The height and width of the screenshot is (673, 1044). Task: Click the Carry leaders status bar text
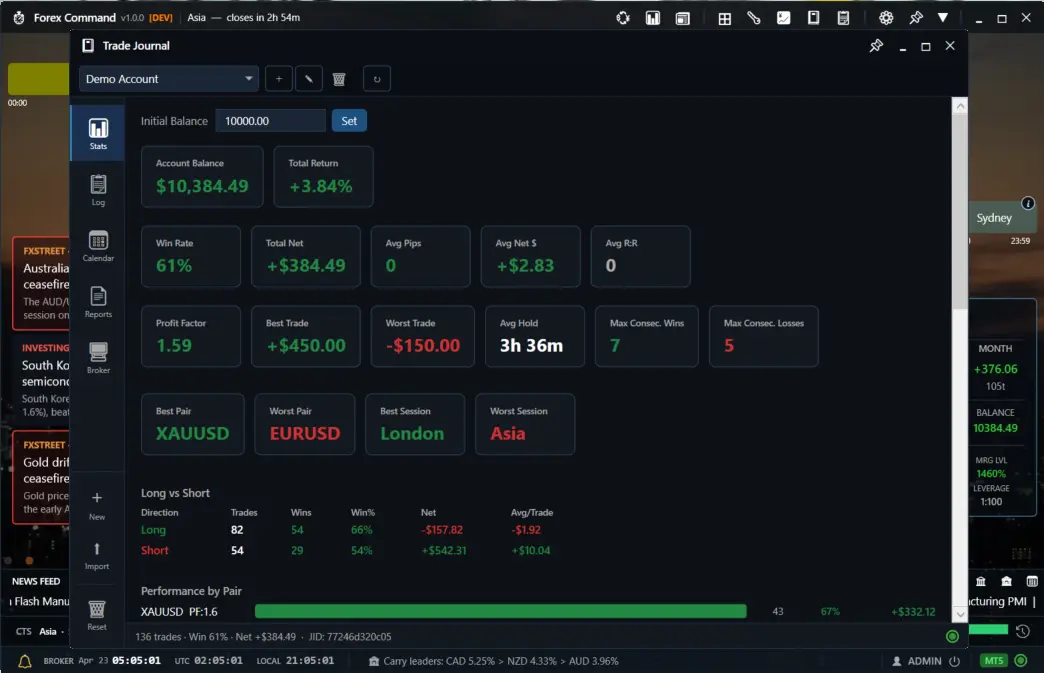(x=501, y=661)
